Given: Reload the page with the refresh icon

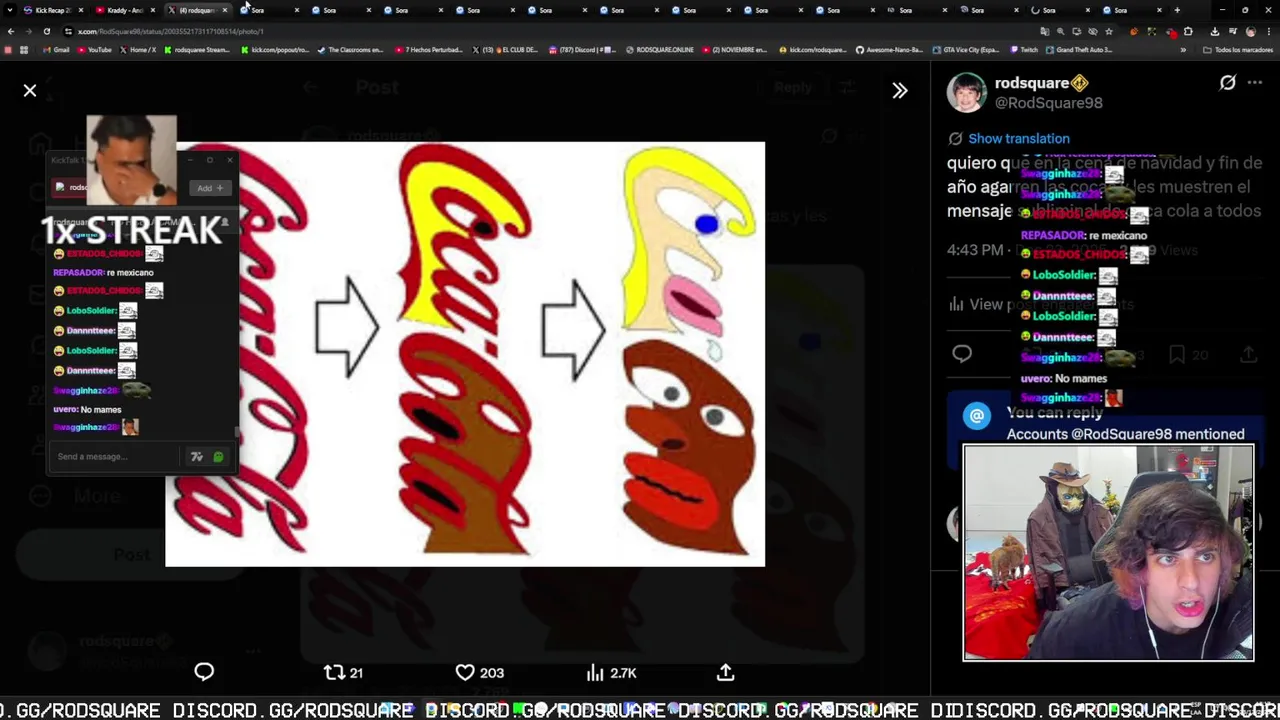Looking at the screenshot, I should (x=46, y=31).
